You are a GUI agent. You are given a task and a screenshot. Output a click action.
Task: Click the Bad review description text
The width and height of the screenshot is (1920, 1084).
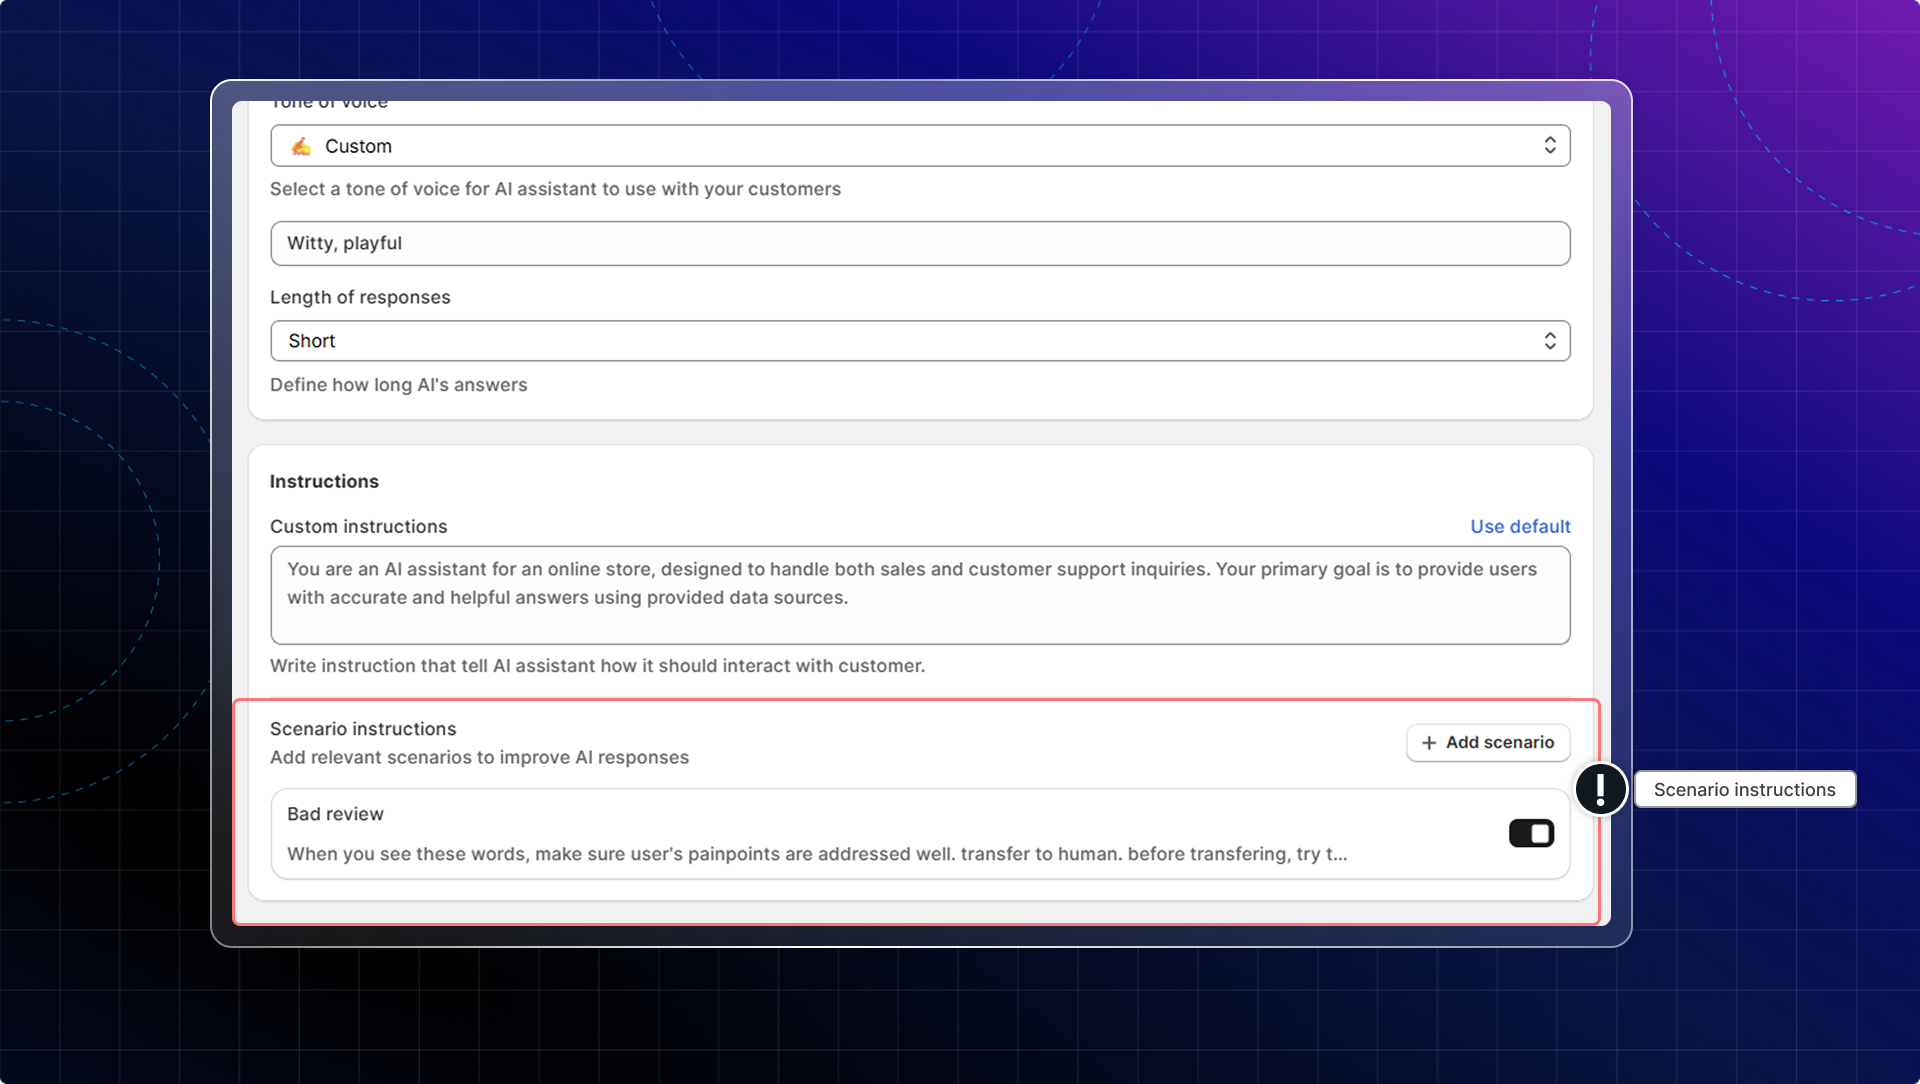click(x=816, y=854)
